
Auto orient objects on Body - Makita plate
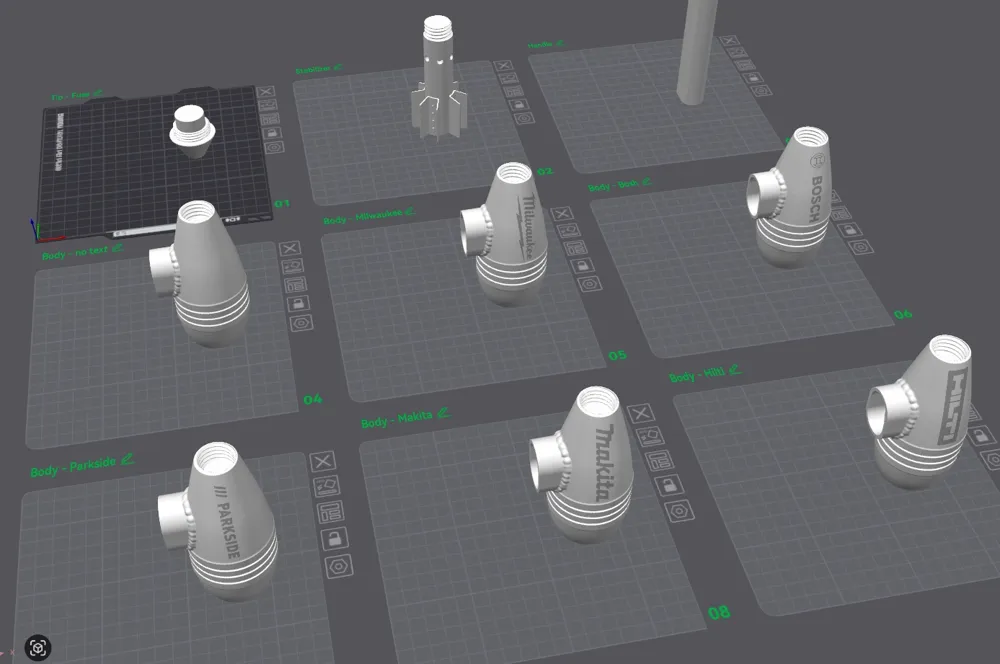tap(651, 436)
